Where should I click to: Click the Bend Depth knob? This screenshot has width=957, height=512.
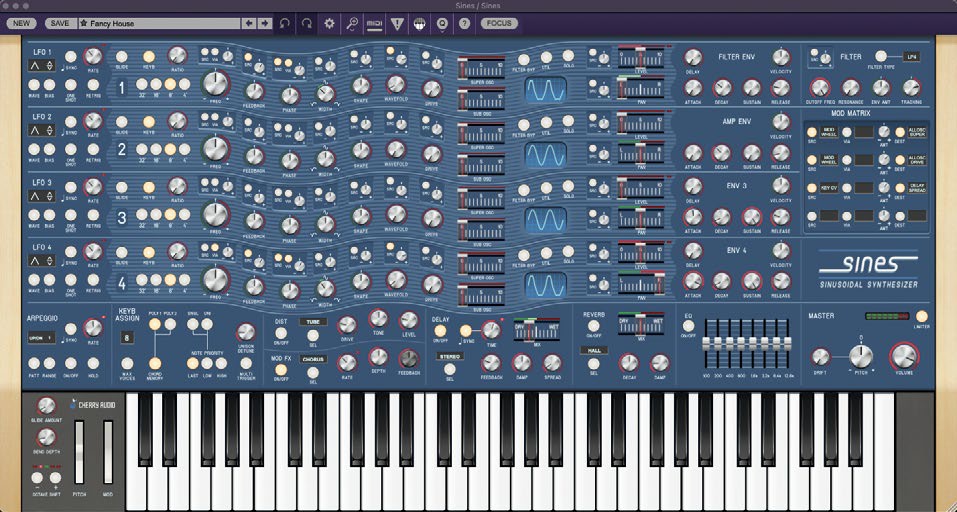(x=46, y=437)
